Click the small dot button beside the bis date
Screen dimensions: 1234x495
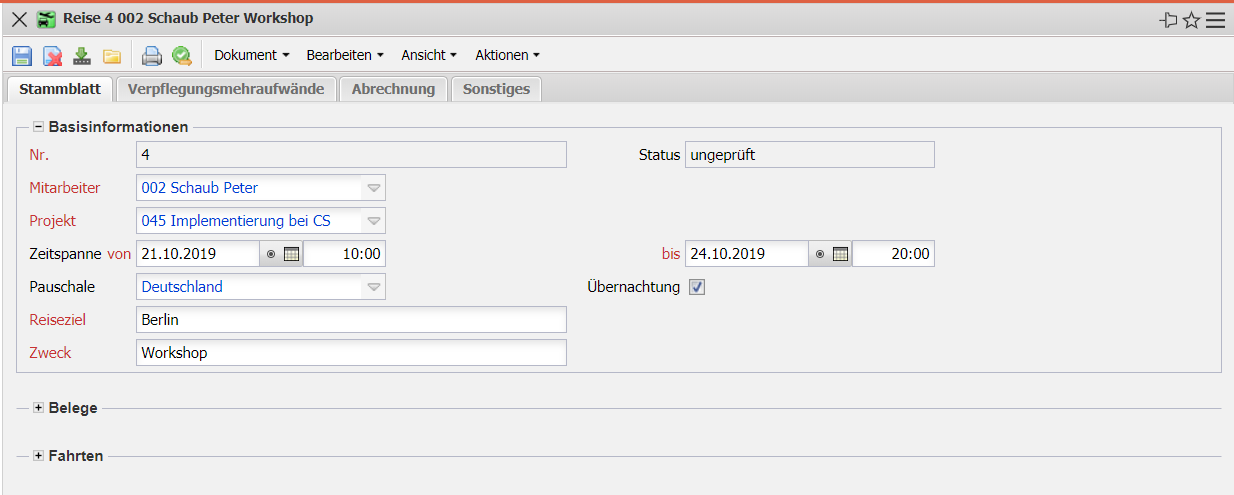click(820, 254)
